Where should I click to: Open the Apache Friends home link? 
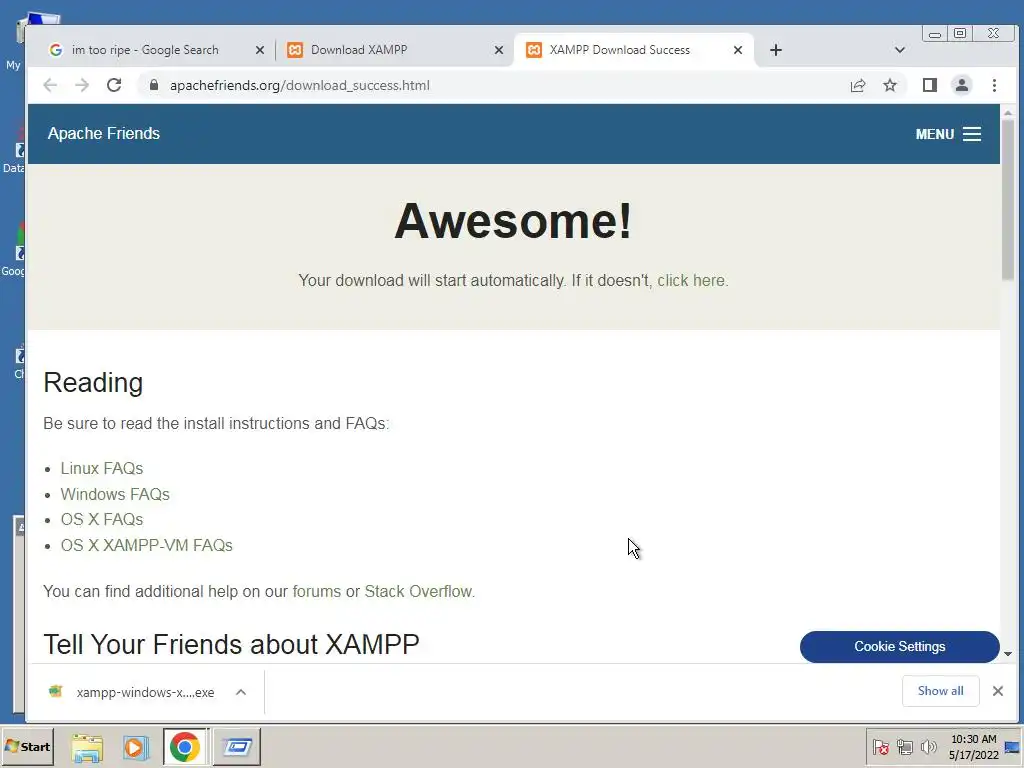104,133
